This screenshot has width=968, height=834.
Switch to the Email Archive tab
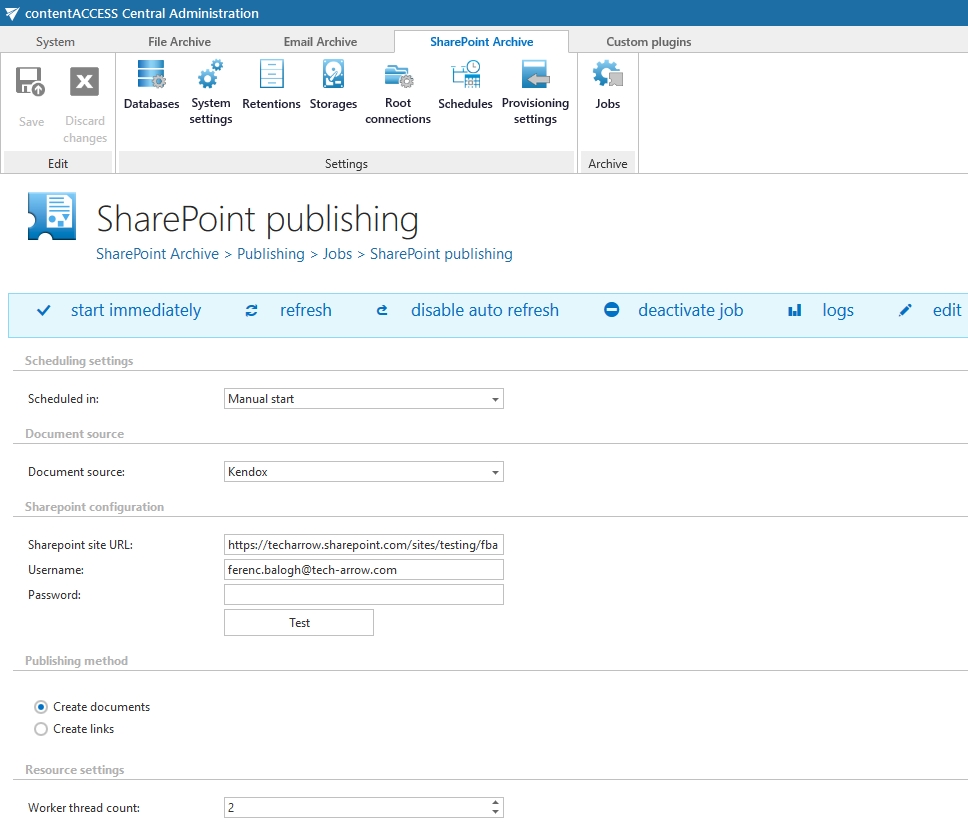(320, 42)
